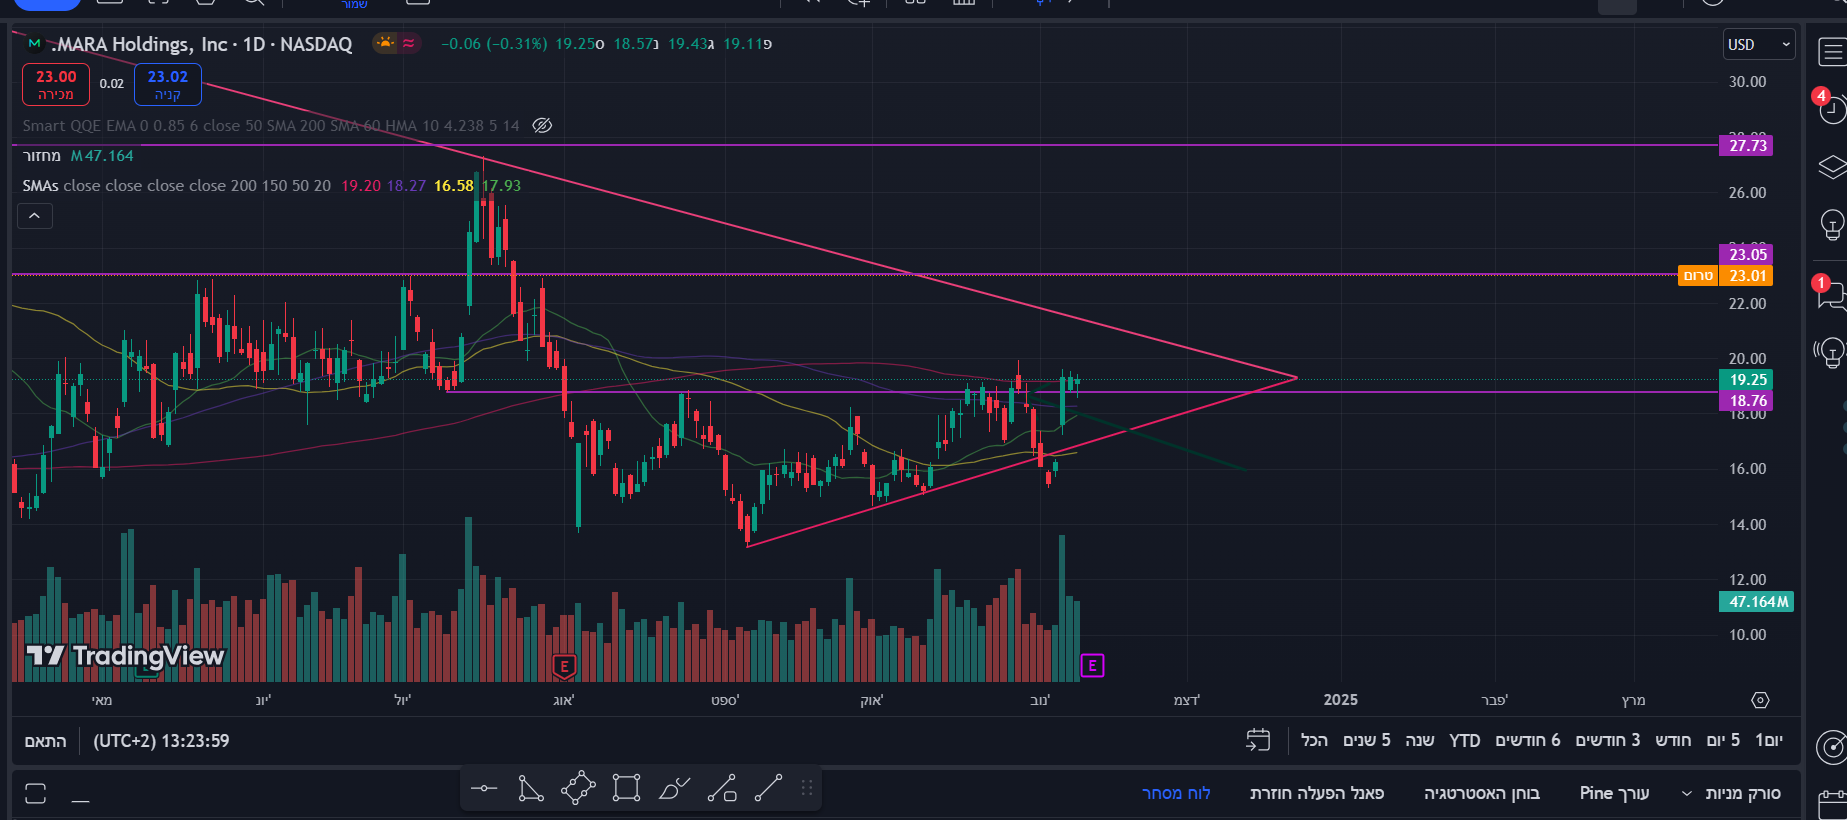Viewport: 1847px width, 820px height.
Task: Open the replay trading panel tab
Action: 1317,793
